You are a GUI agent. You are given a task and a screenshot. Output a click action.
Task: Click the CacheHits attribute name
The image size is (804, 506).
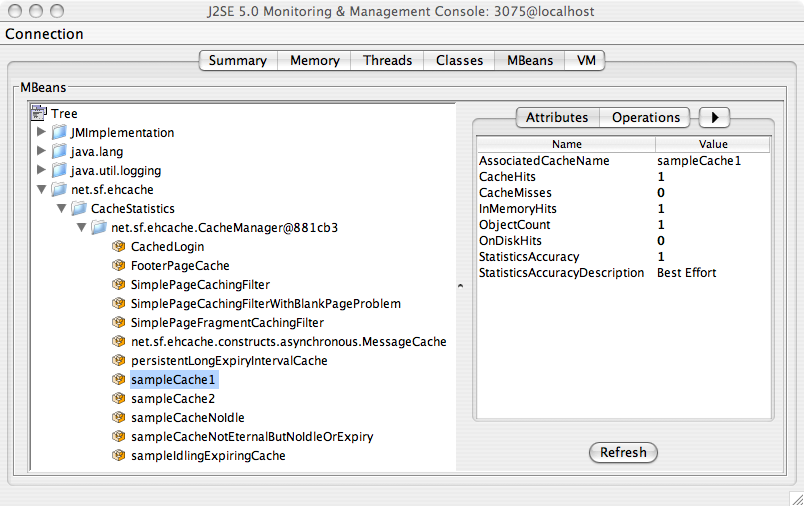[507, 176]
